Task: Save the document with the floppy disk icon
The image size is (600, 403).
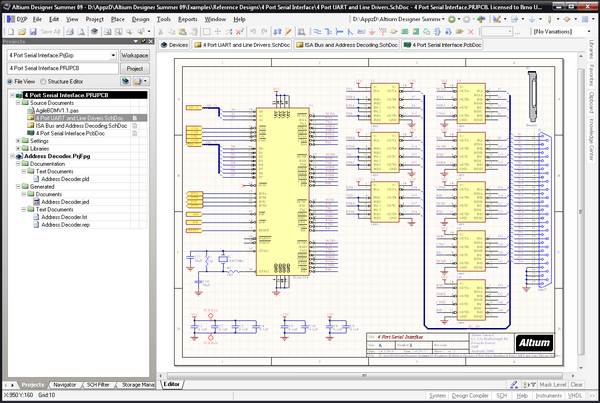Action: [33, 32]
